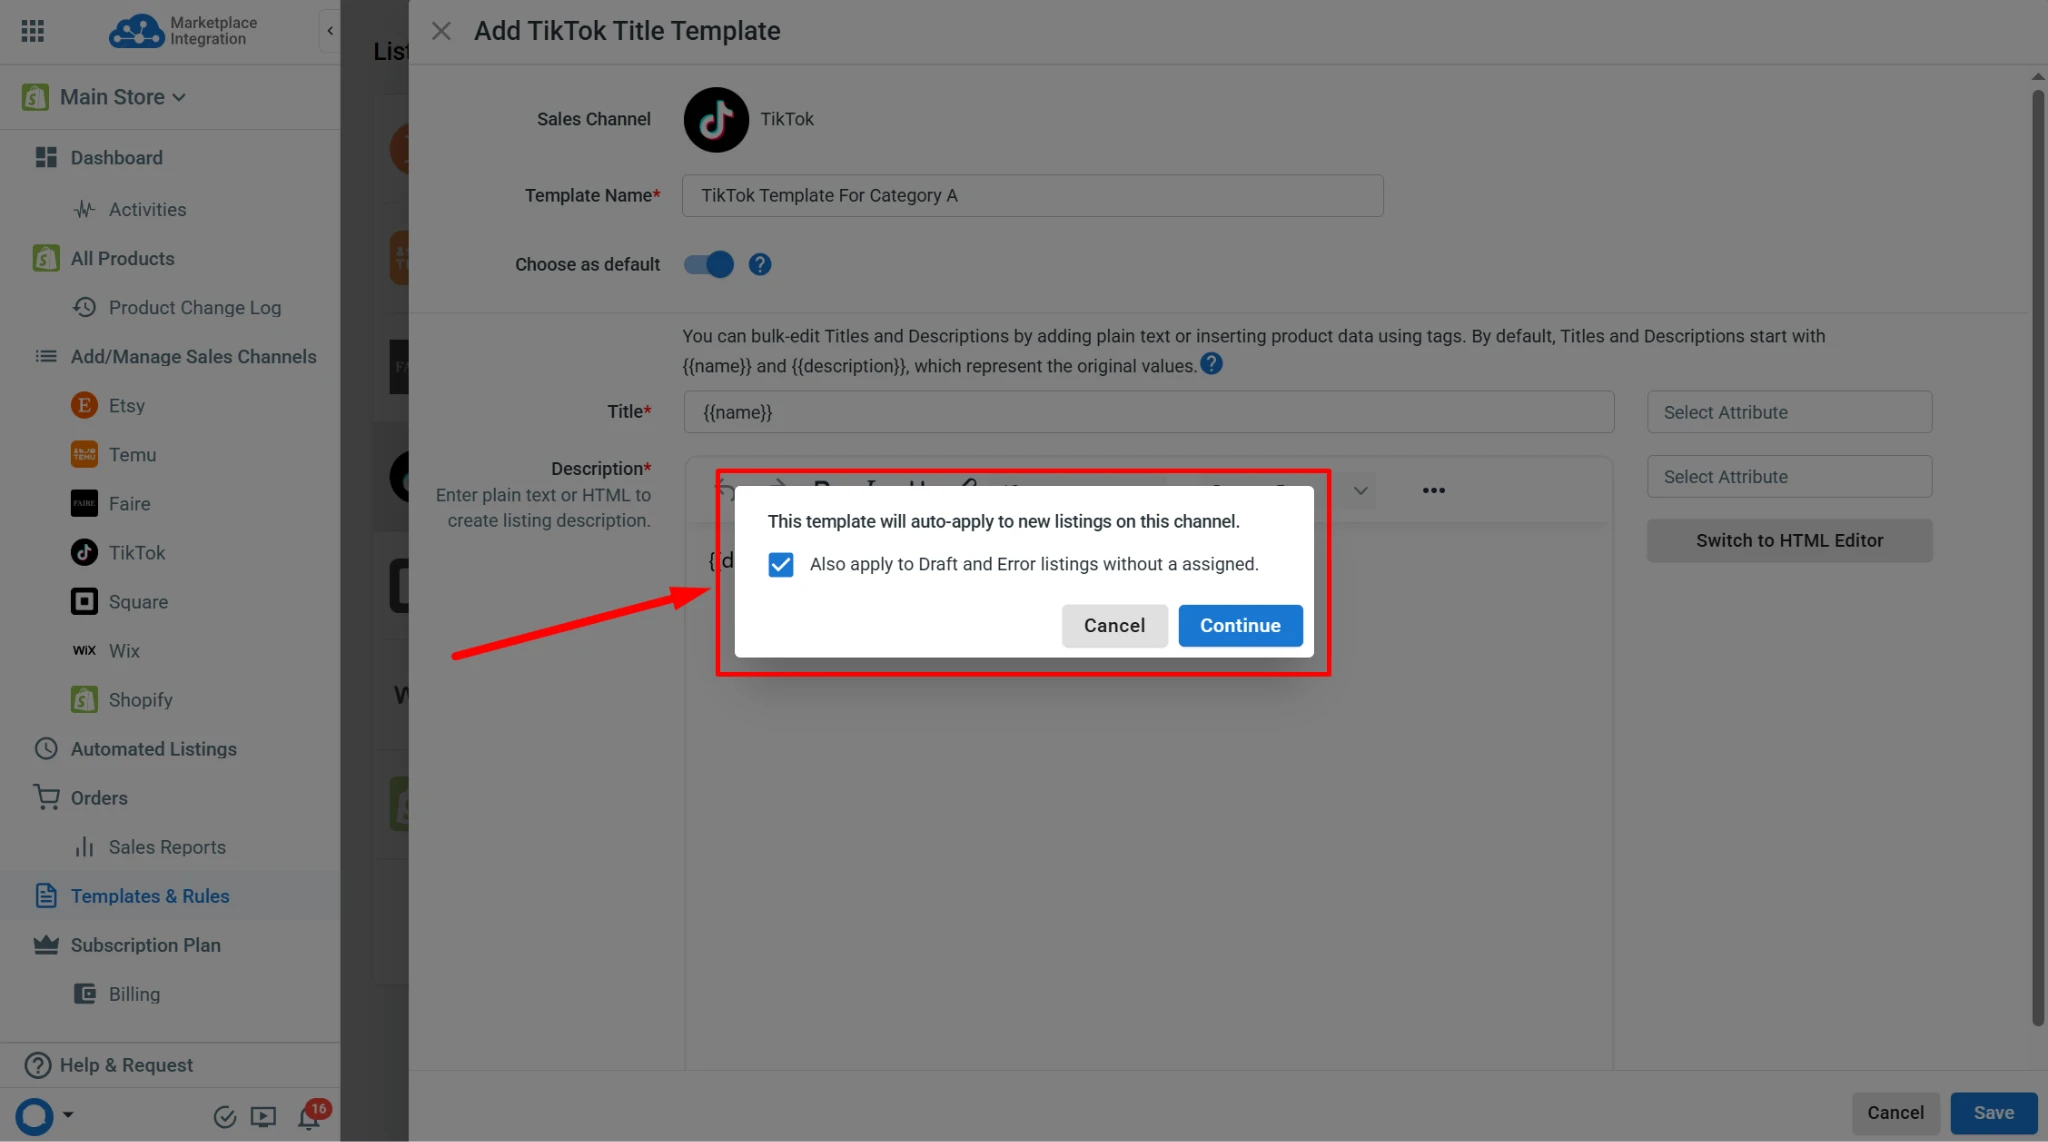Image resolution: width=2048 pixels, height=1142 pixels.
Task: Open Help & Request
Action: pos(126,1065)
